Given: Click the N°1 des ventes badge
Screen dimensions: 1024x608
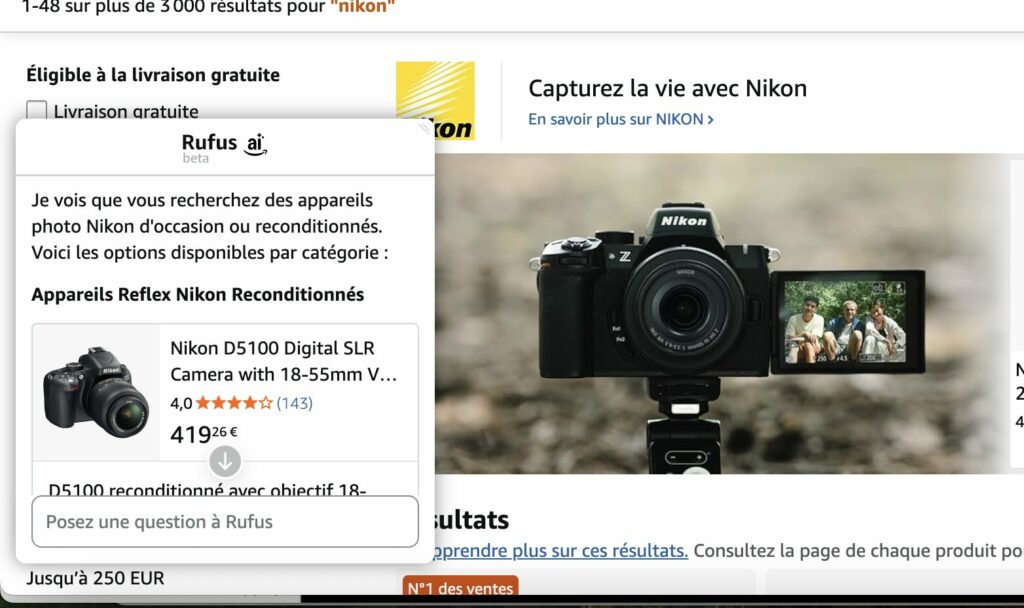Looking at the screenshot, I should (460, 588).
